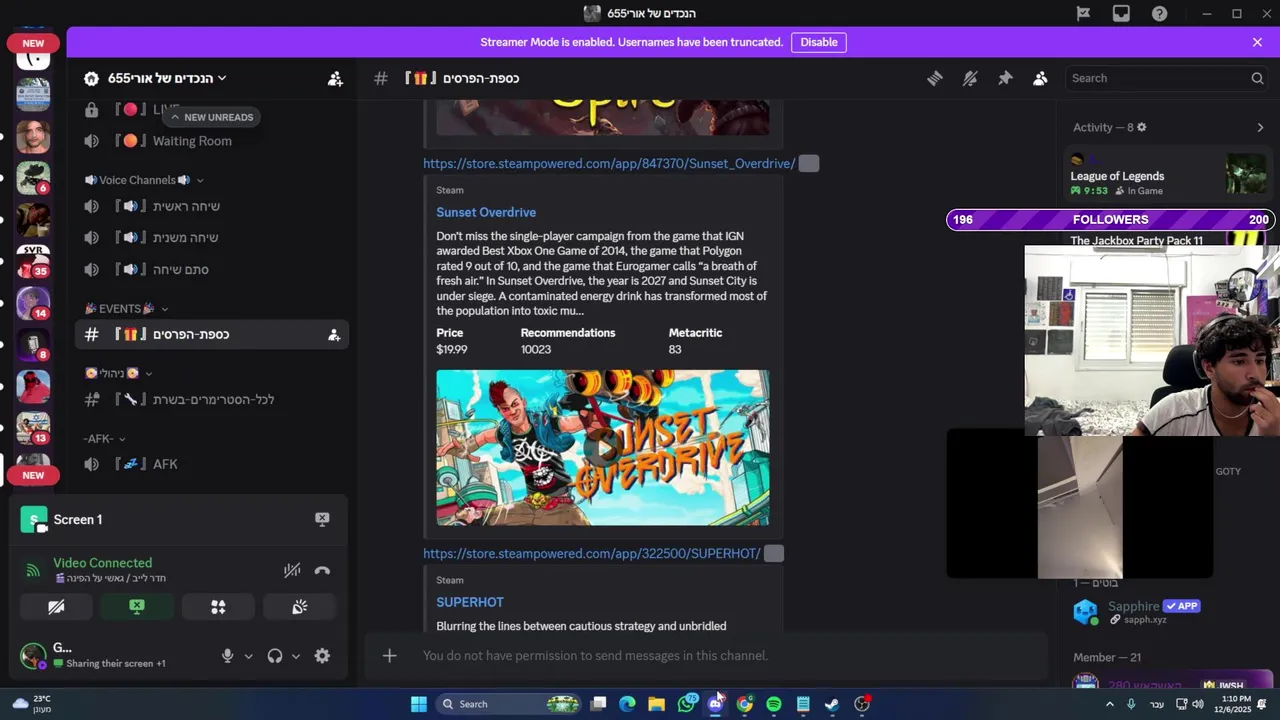Click the server icon with 13 badge
1280x720 pixels.
pyautogui.click(x=33, y=428)
